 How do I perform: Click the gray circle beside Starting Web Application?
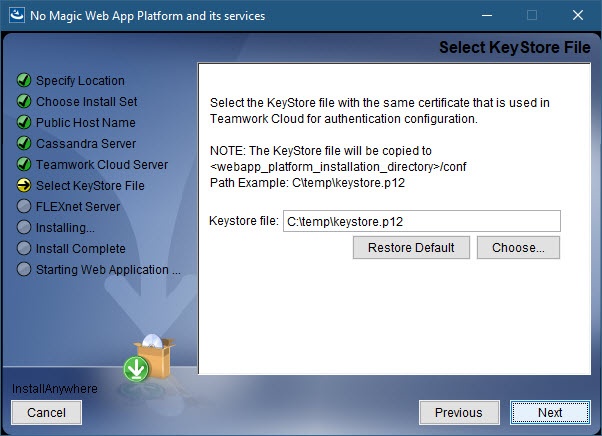click(24, 269)
